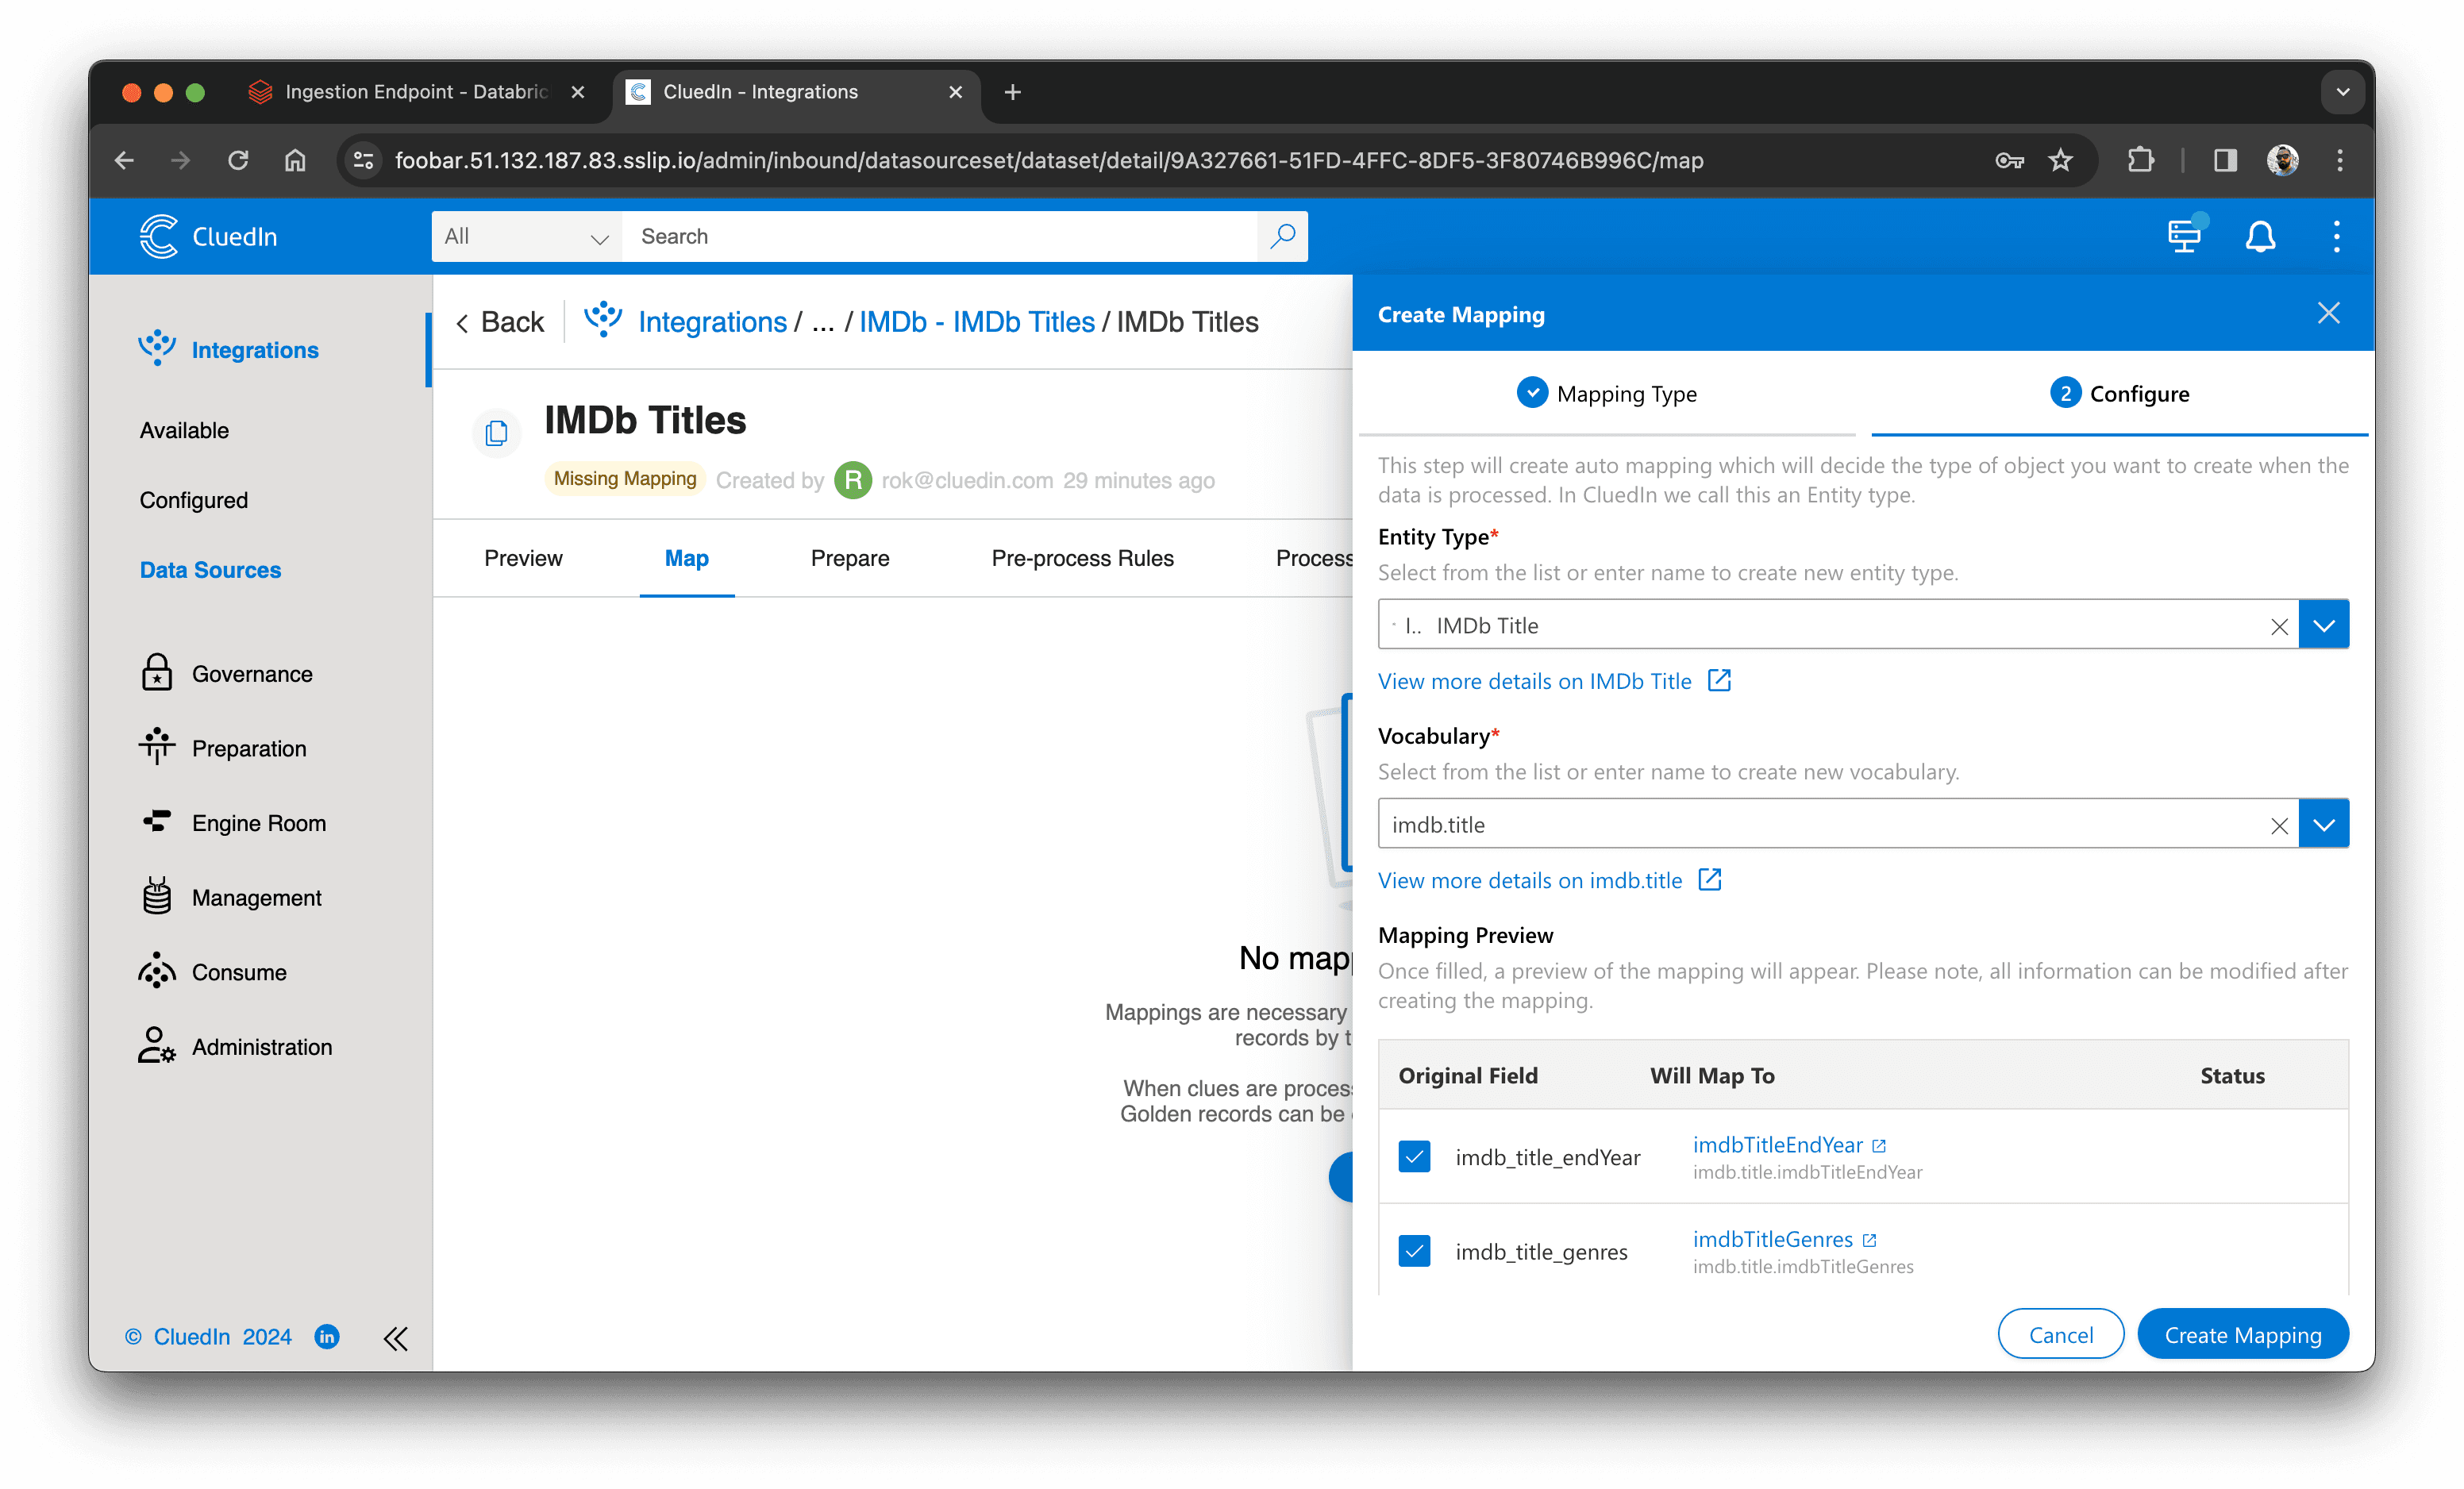2464x1489 pixels.
Task: Open external icon next to imdbTitleEndYear
Action: coord(1879,1146)
